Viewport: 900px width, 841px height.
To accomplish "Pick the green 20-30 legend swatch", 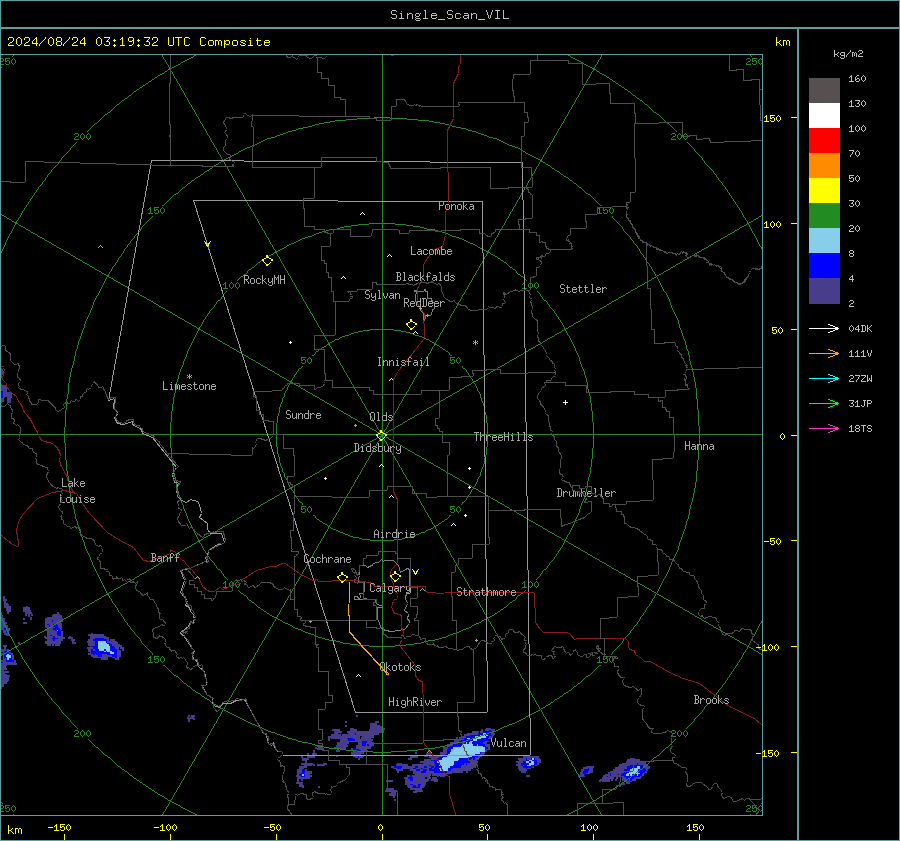I will pyautogui.click(x=824, y=216).
